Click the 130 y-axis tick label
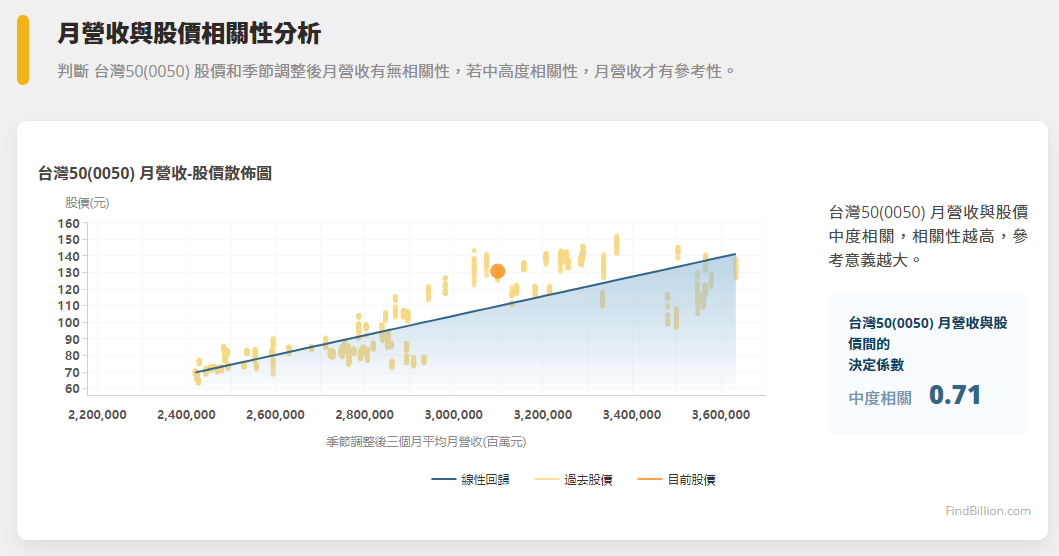This screenshot has width=1059, height=556. 69,273
